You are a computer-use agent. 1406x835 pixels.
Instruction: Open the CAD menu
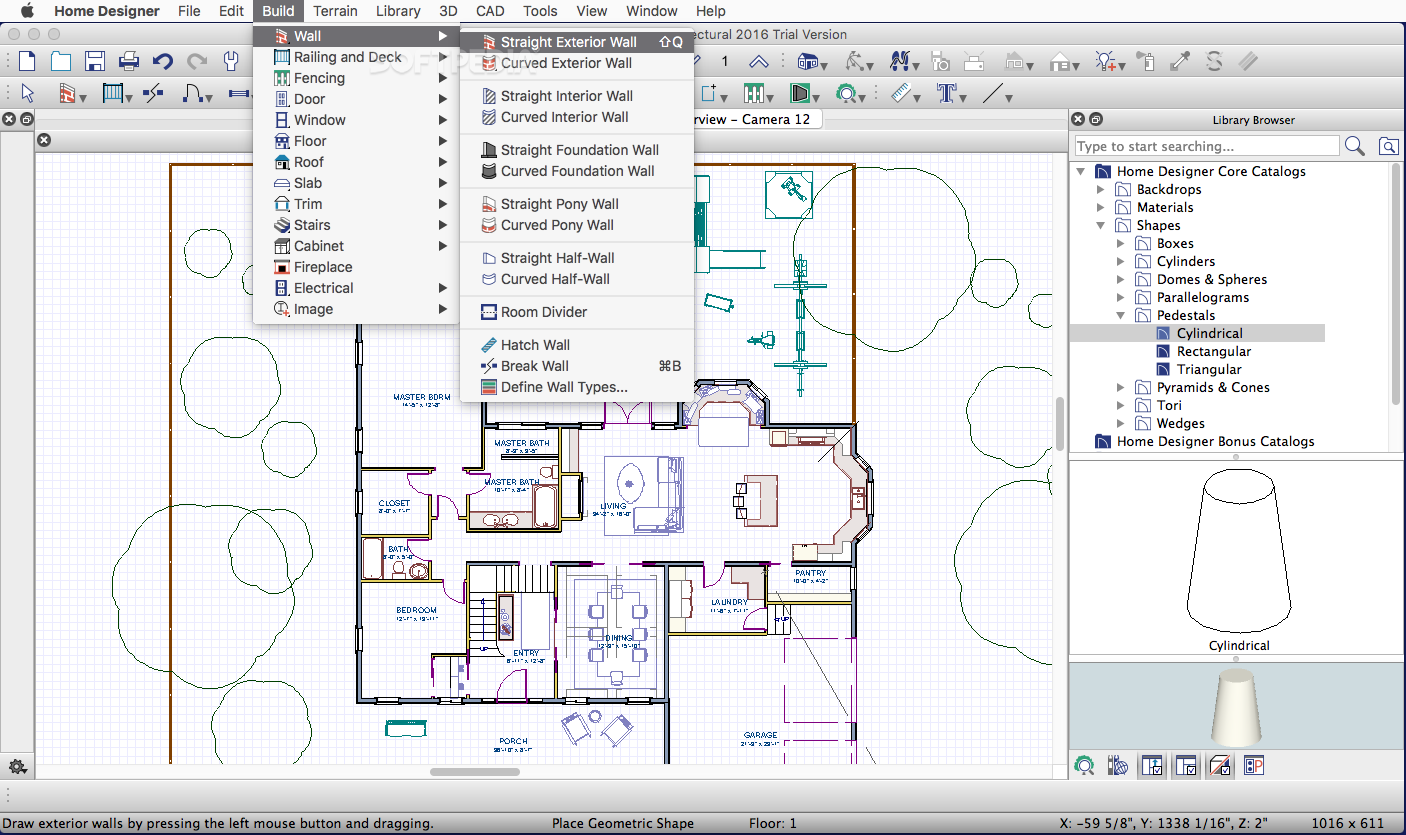click(x=490, y=11)
